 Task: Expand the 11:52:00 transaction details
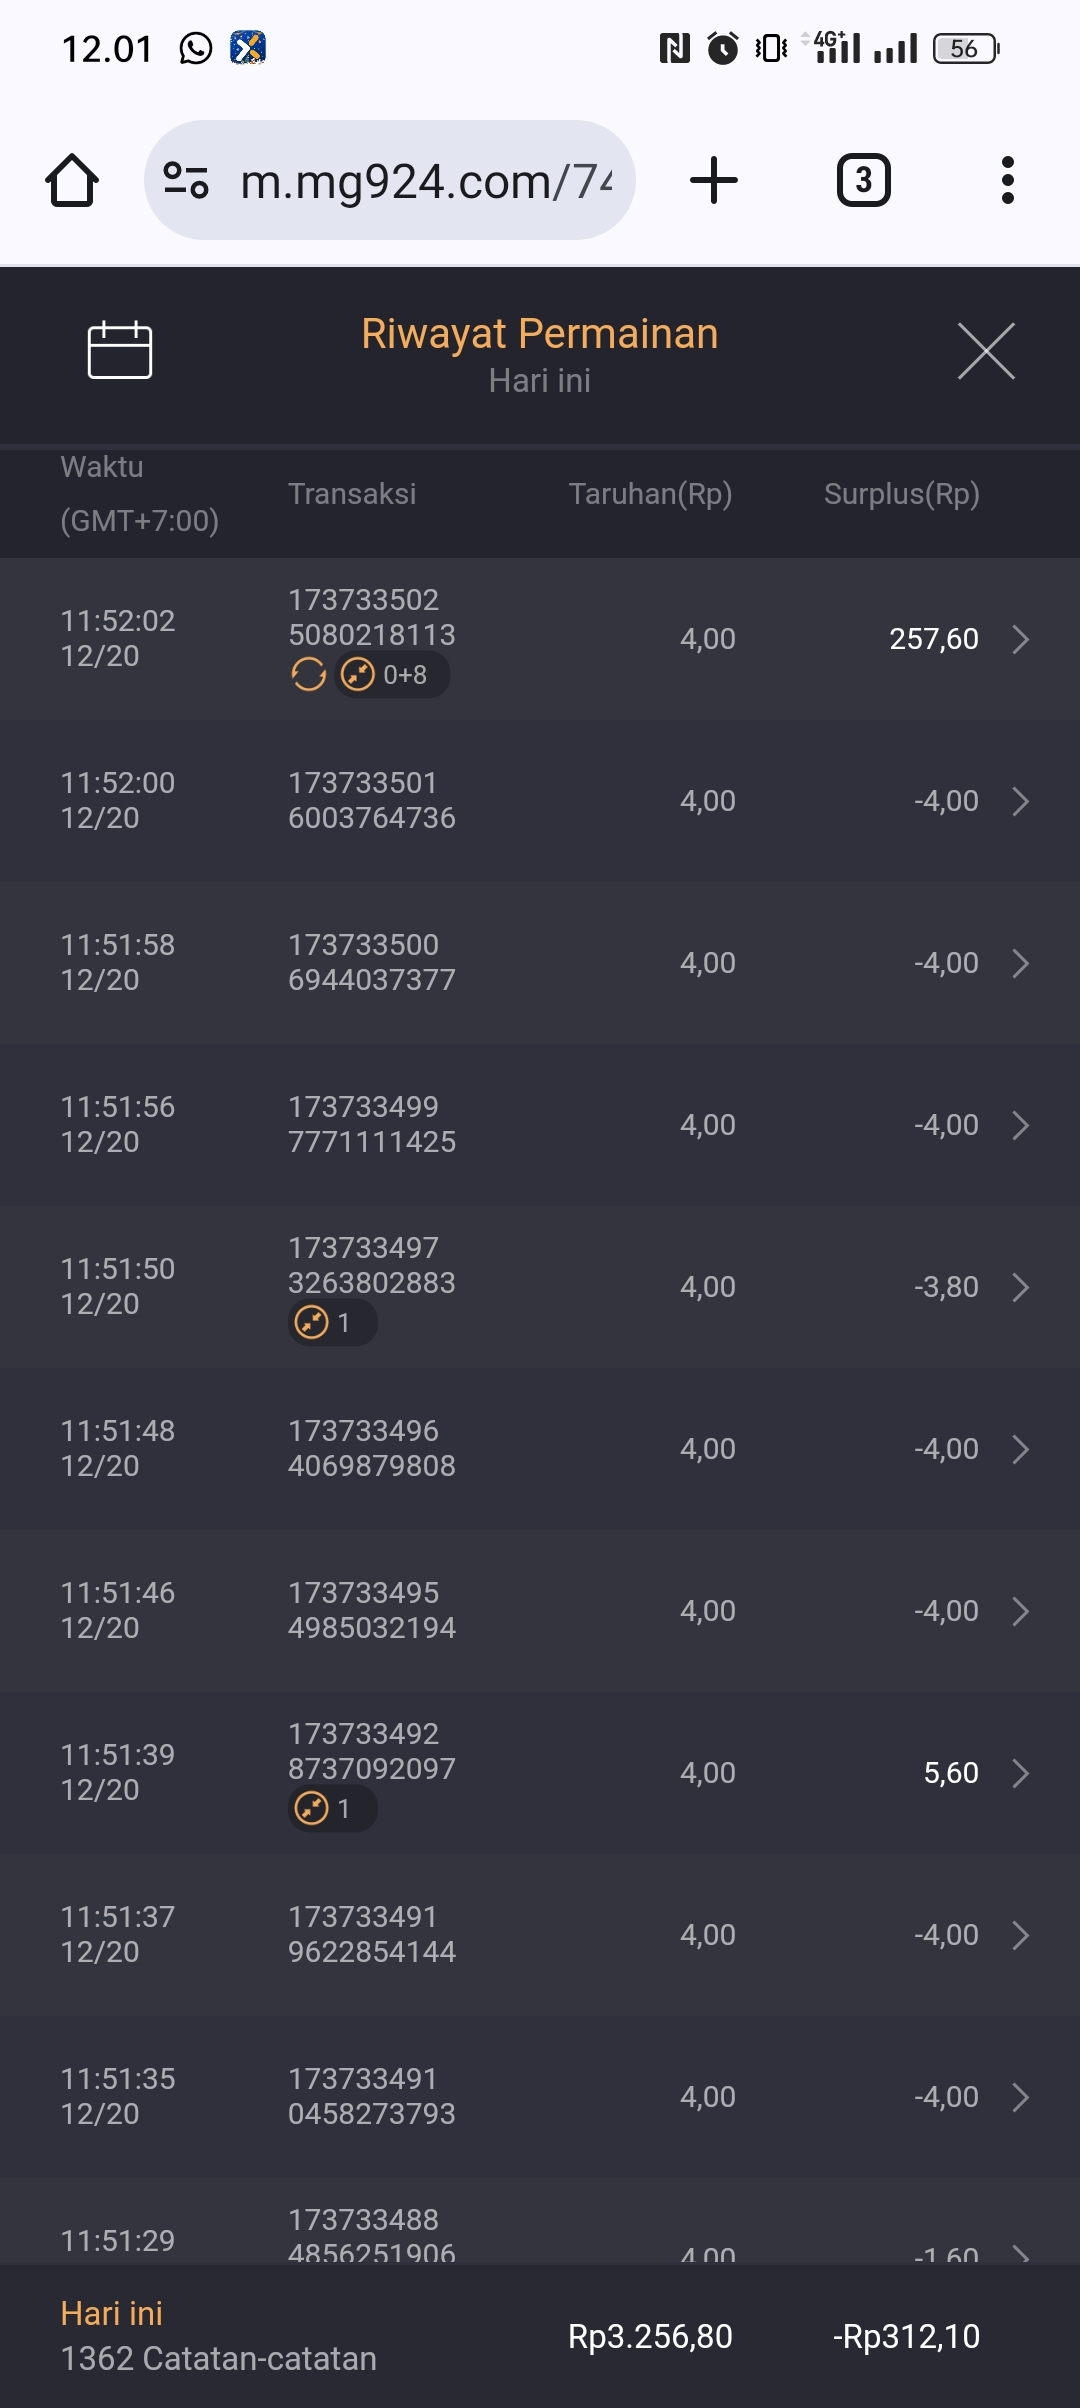click(1020, 801)
